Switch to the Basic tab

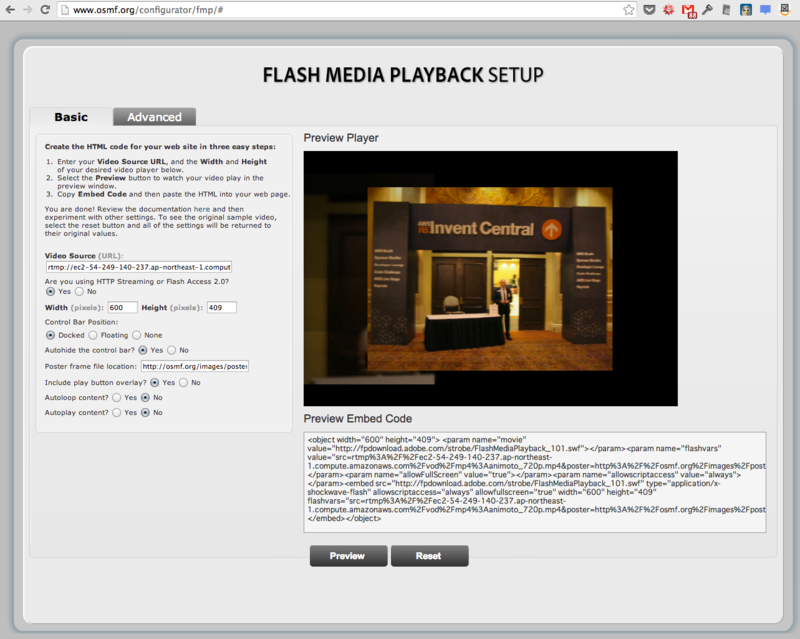(71, 117)
